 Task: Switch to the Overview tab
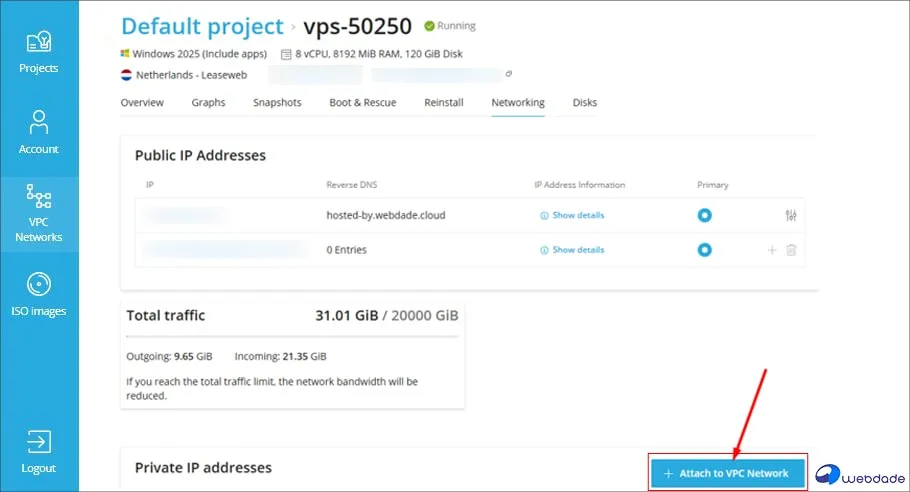tap(142, 102)
